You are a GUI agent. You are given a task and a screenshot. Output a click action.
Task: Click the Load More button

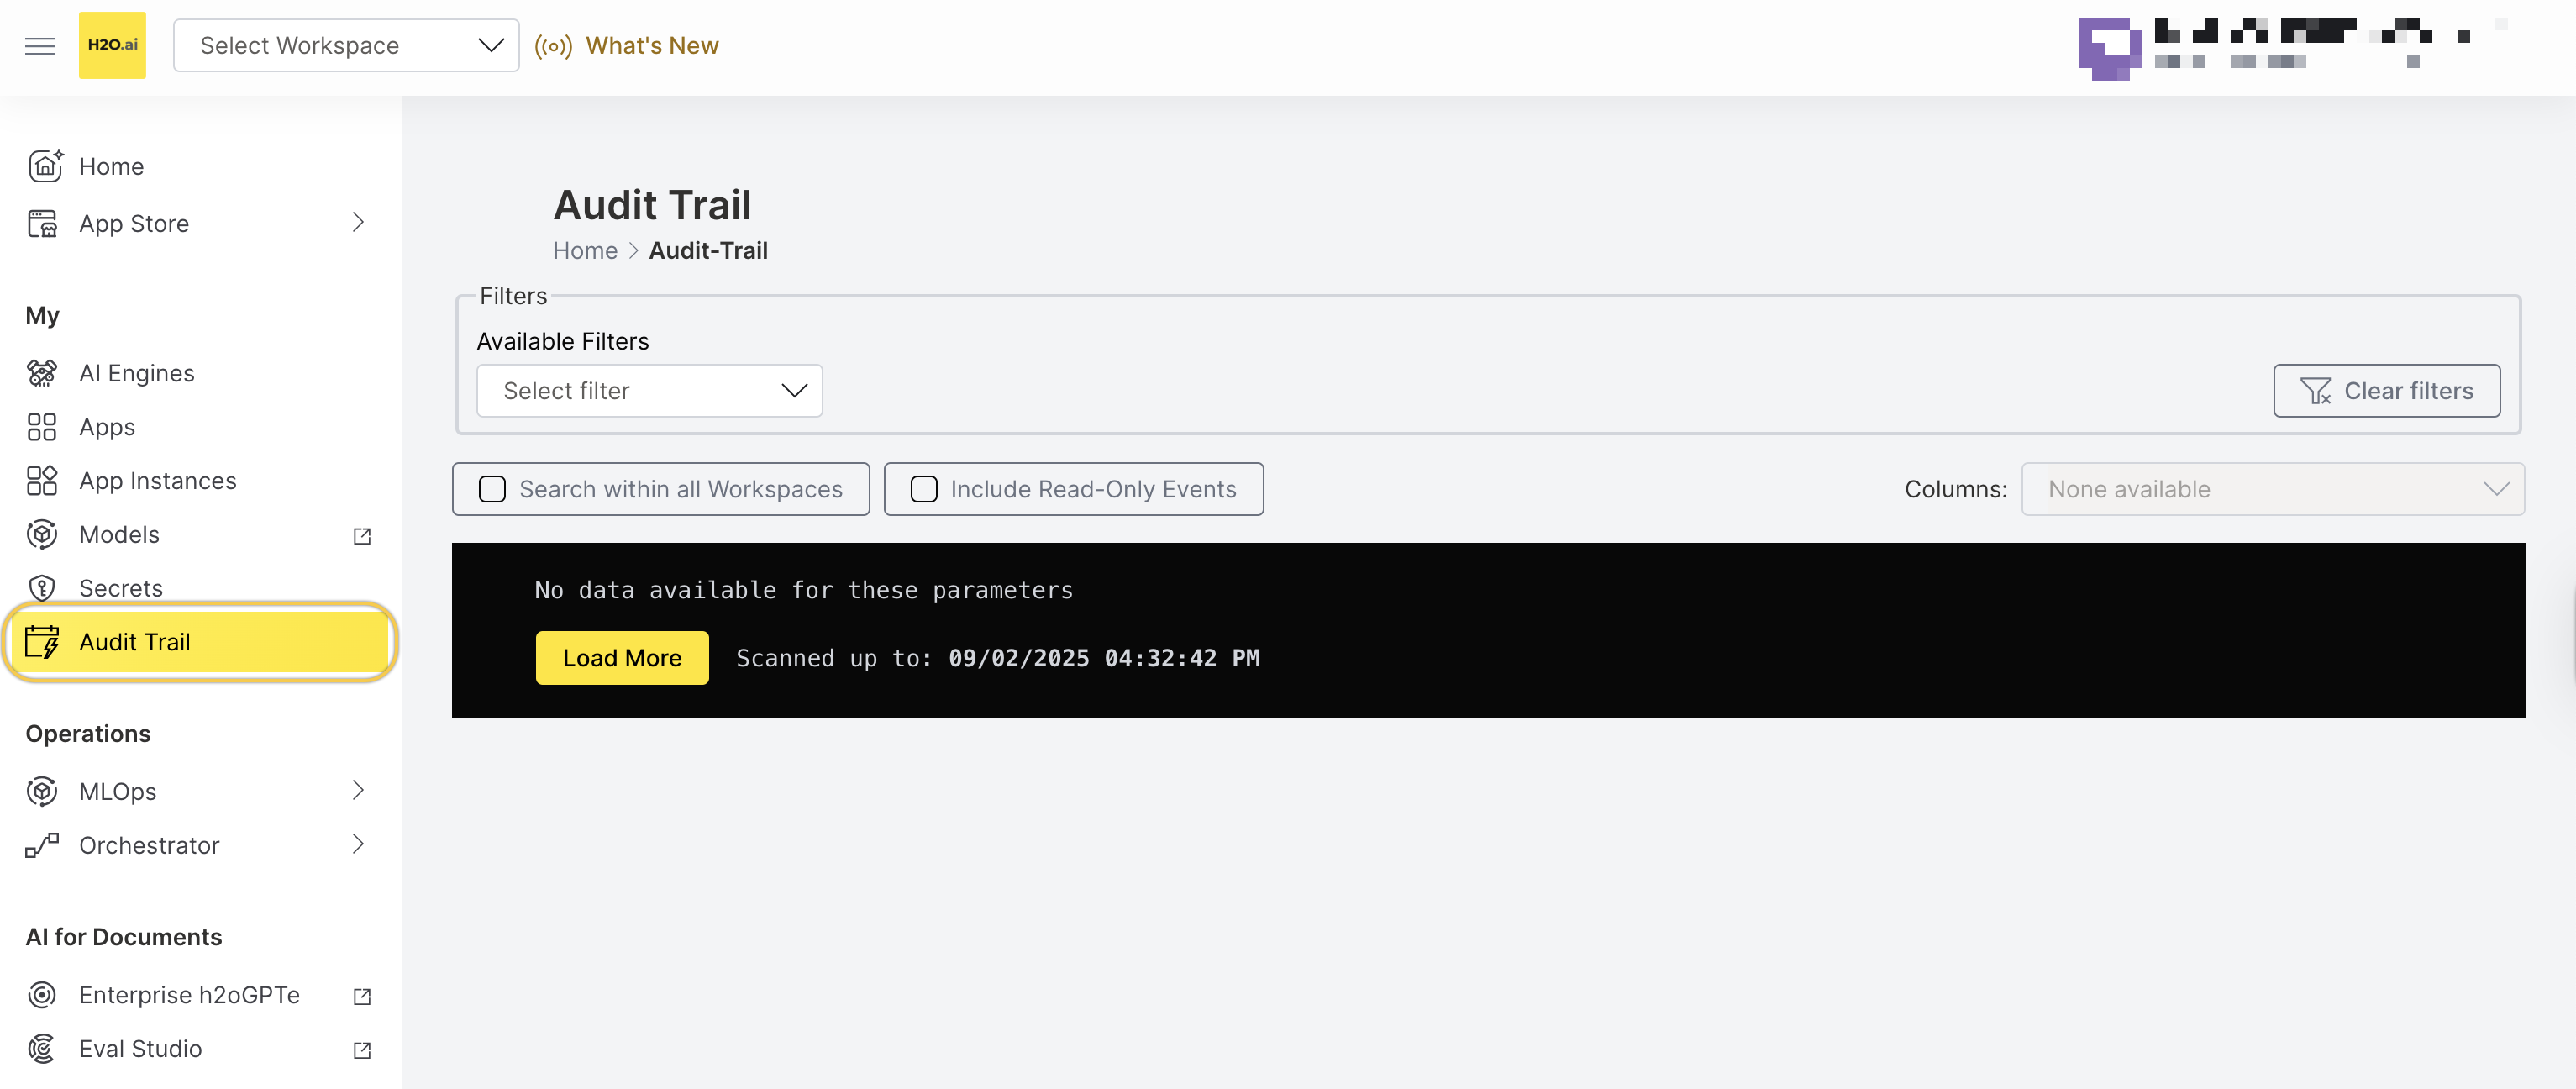(621, 658)
